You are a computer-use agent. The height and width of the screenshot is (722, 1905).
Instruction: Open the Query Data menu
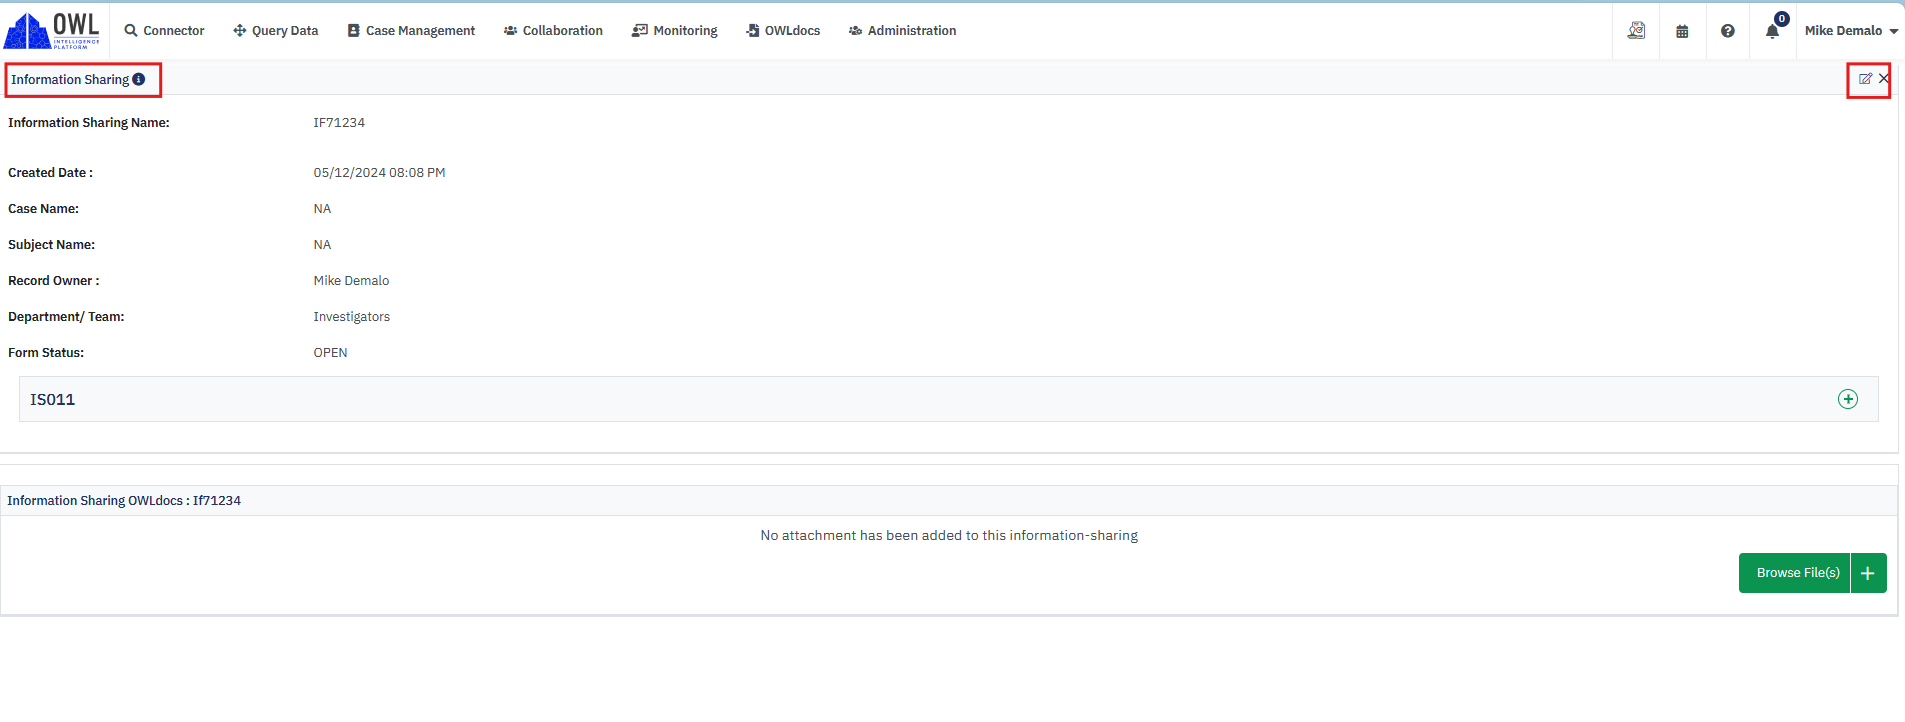point(275,31)
